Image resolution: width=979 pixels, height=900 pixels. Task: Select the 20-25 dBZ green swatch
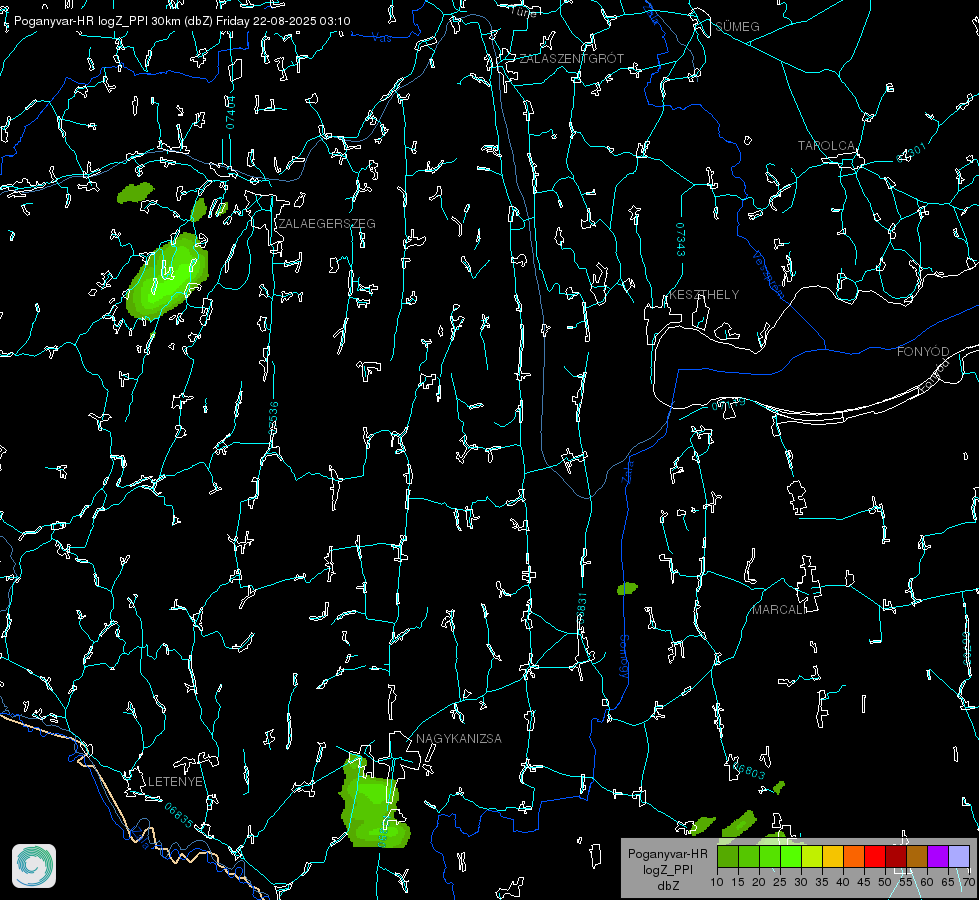click(x=770, y=856)
